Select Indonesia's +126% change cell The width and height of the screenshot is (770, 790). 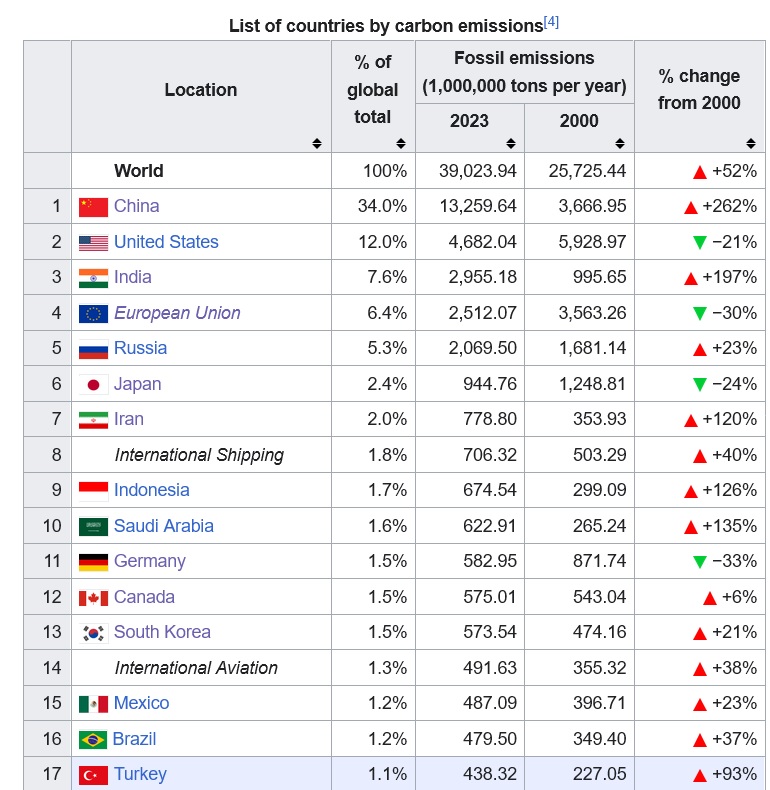pyautogui.click(x=699, y=490)
